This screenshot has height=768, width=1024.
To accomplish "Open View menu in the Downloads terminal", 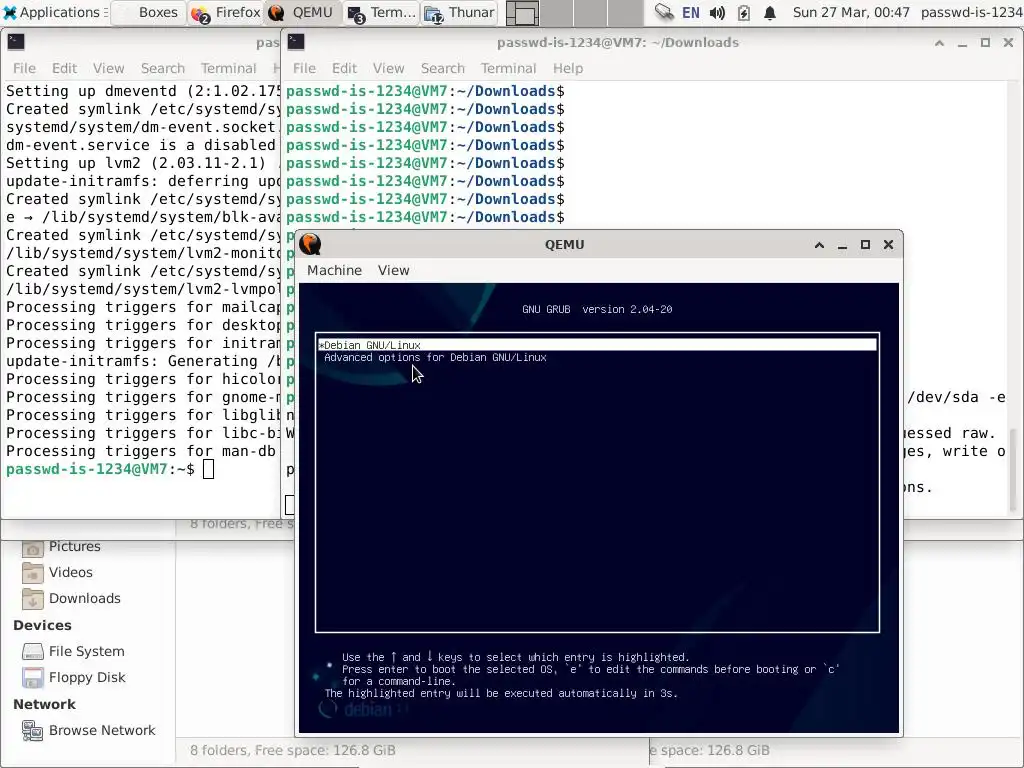I will pyautogui.click(x=389, y=68).
